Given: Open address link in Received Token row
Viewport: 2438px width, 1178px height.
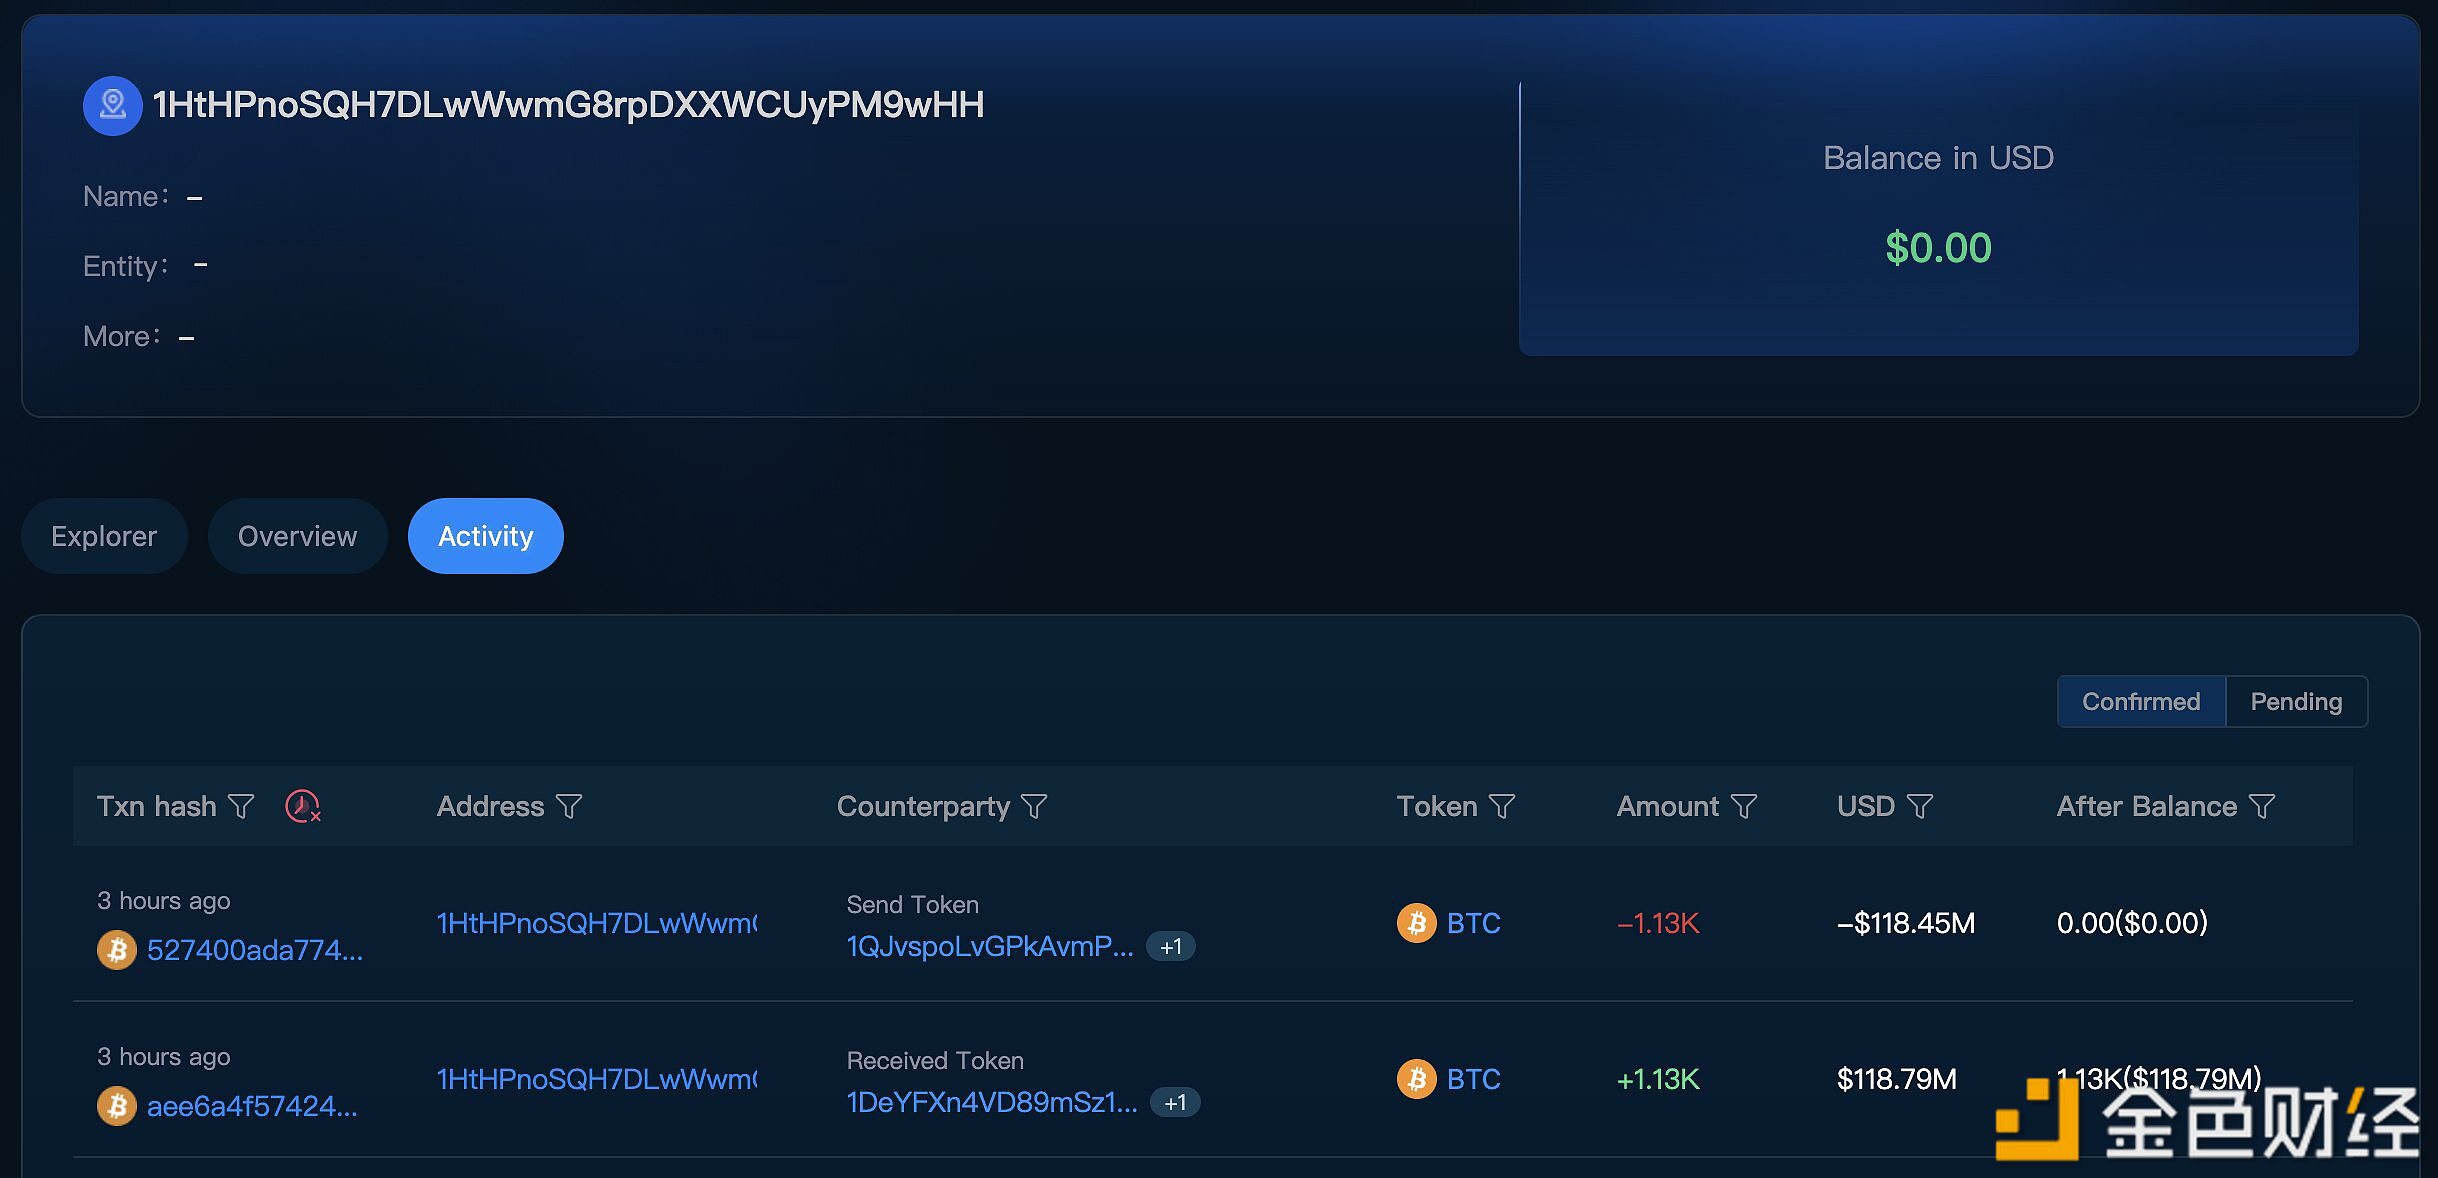Looking at the screenshot, I should click(597, 1079).
